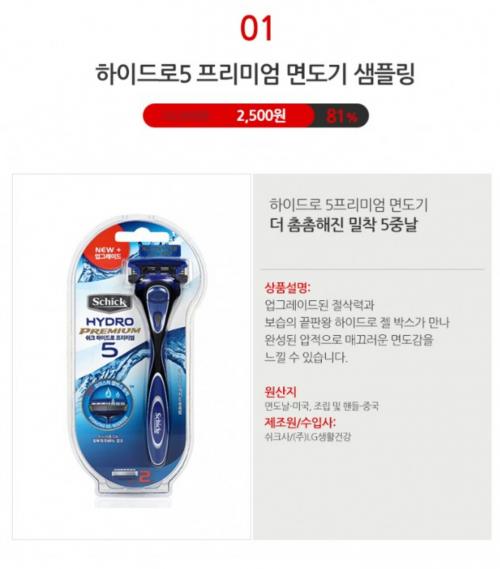Click the product description paragraph

point(357,331)
